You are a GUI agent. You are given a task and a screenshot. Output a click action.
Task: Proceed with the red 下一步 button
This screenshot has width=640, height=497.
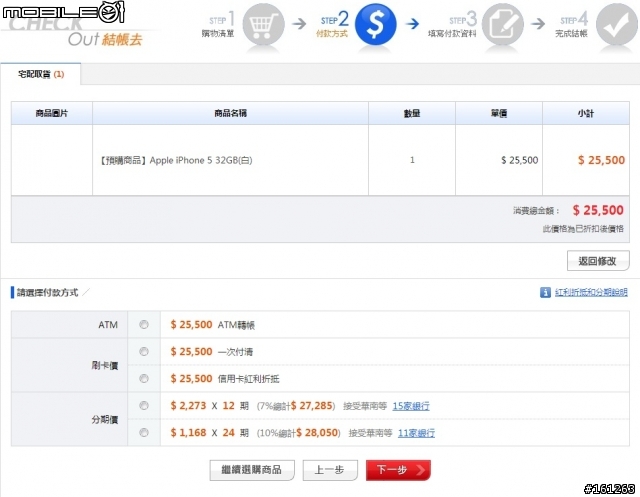coord(398,470)
